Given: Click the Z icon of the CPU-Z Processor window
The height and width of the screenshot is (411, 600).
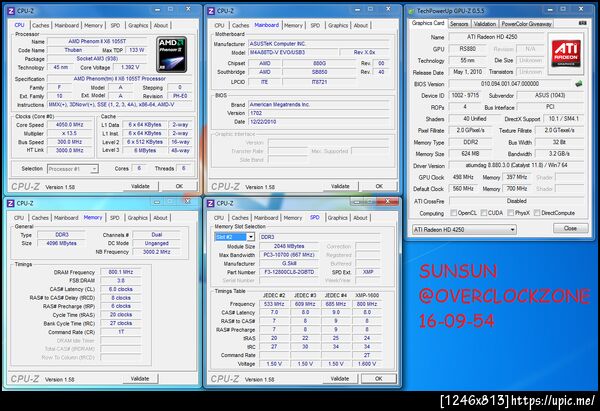Looking at the screenshot, I should (11, 11).
